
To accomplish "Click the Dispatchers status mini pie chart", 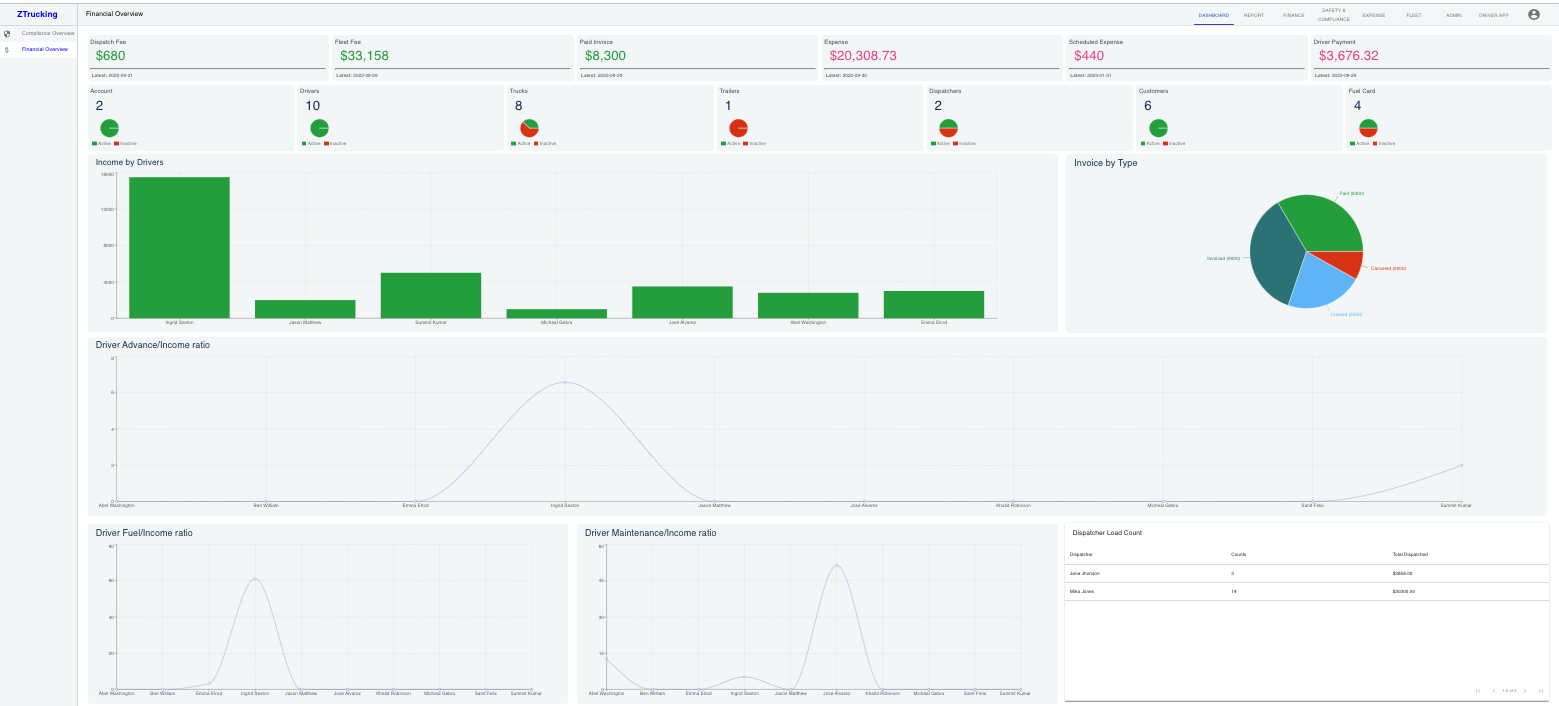I will point(949,128).
